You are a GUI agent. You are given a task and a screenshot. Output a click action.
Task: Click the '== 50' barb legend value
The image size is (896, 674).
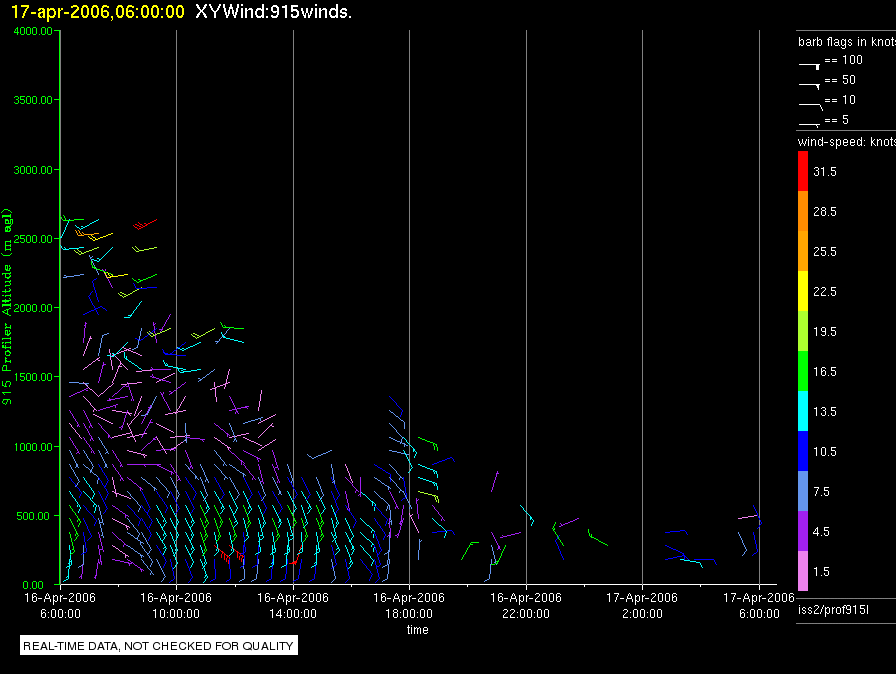point(840,80)
